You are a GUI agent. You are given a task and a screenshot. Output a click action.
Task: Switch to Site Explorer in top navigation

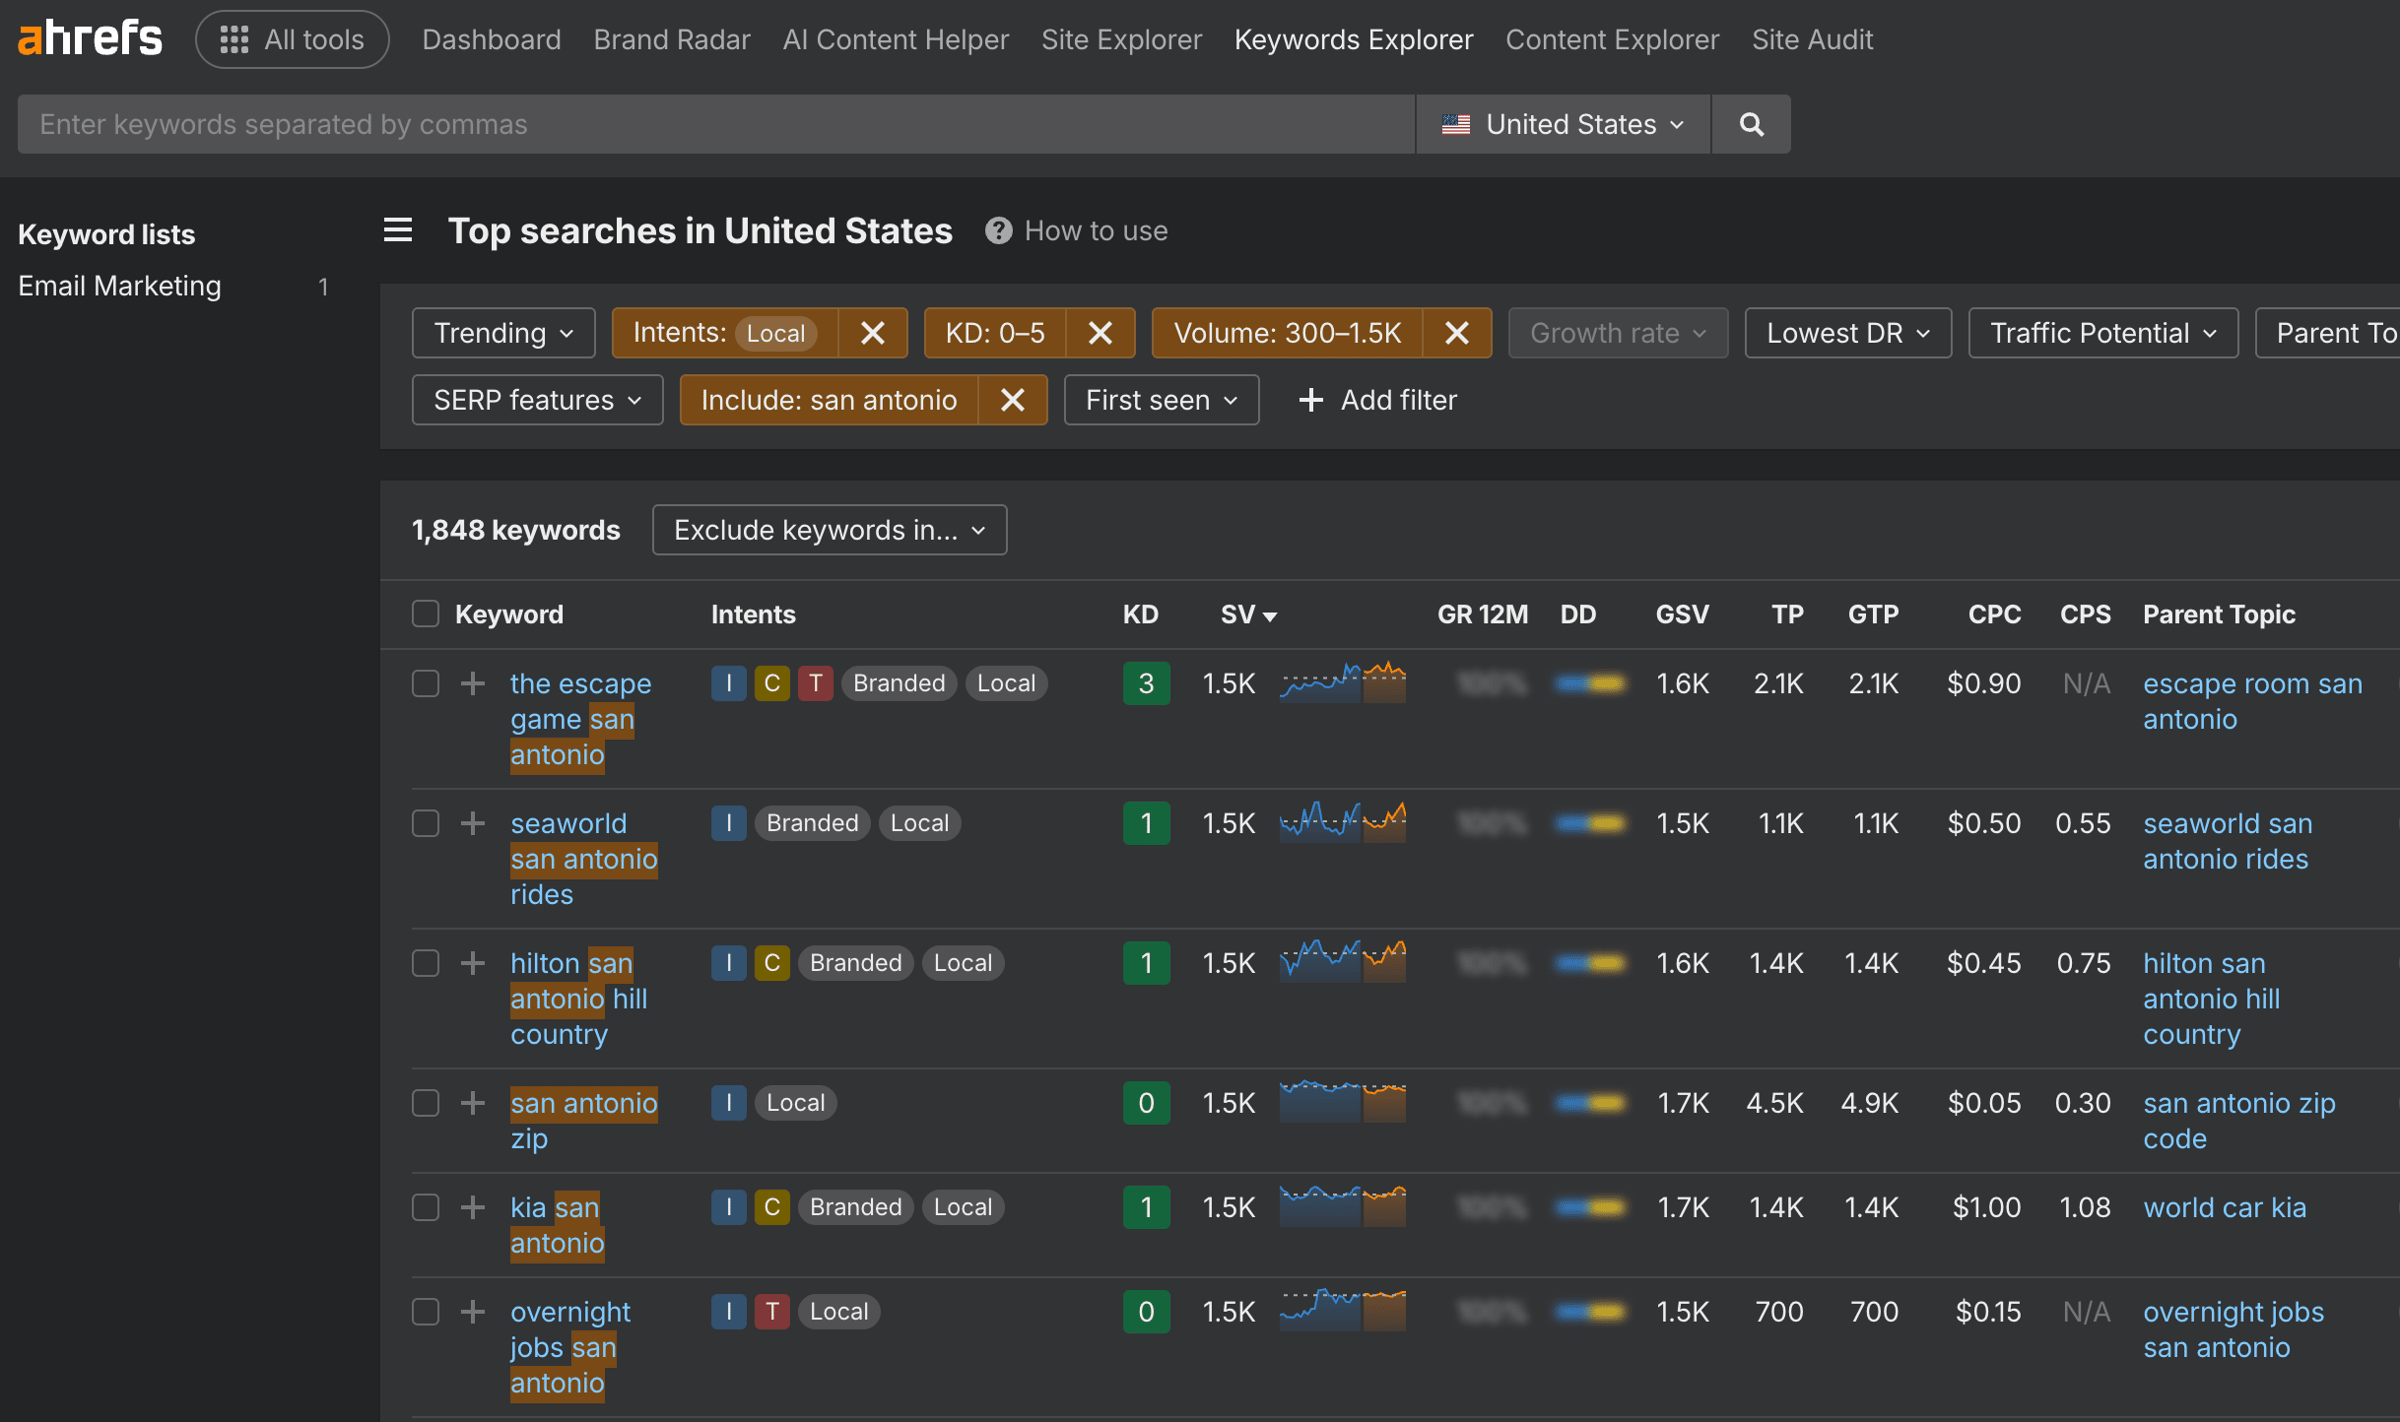1121,40
